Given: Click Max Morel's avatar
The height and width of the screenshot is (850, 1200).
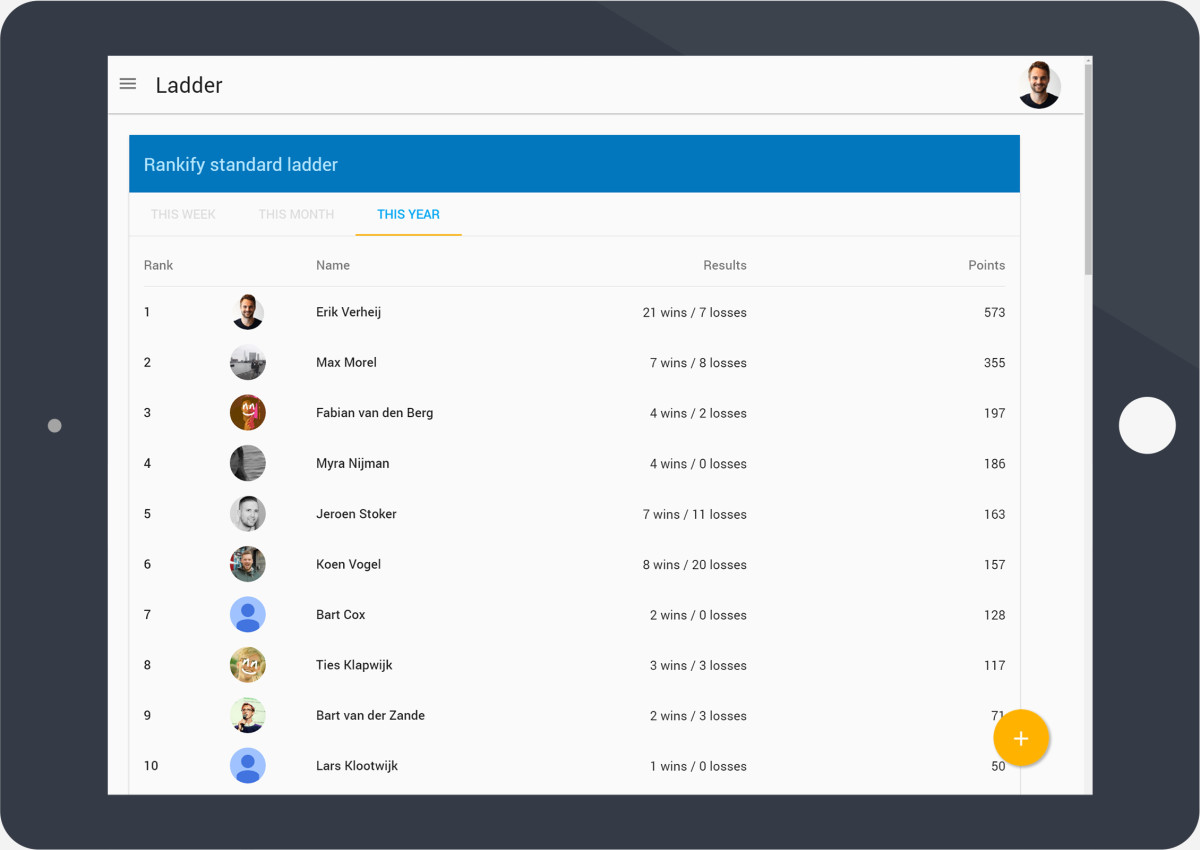Looking at the screenshot, I should [x=248, y=362].
